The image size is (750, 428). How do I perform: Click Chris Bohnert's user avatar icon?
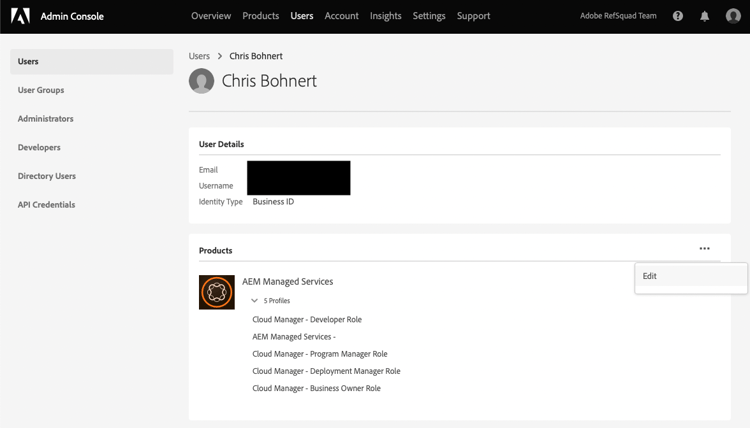pyautogui.click(x=202, y=81)
